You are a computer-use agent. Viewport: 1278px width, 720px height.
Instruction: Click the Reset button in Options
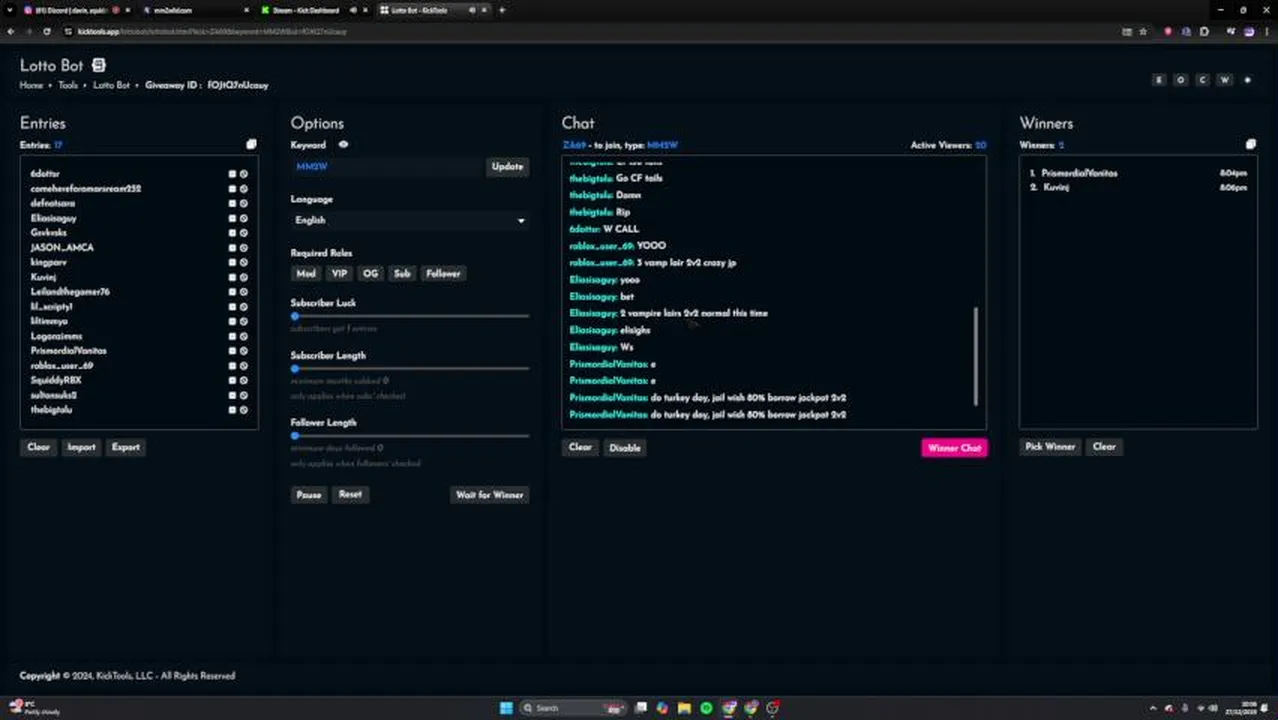[x=350, y=495]
